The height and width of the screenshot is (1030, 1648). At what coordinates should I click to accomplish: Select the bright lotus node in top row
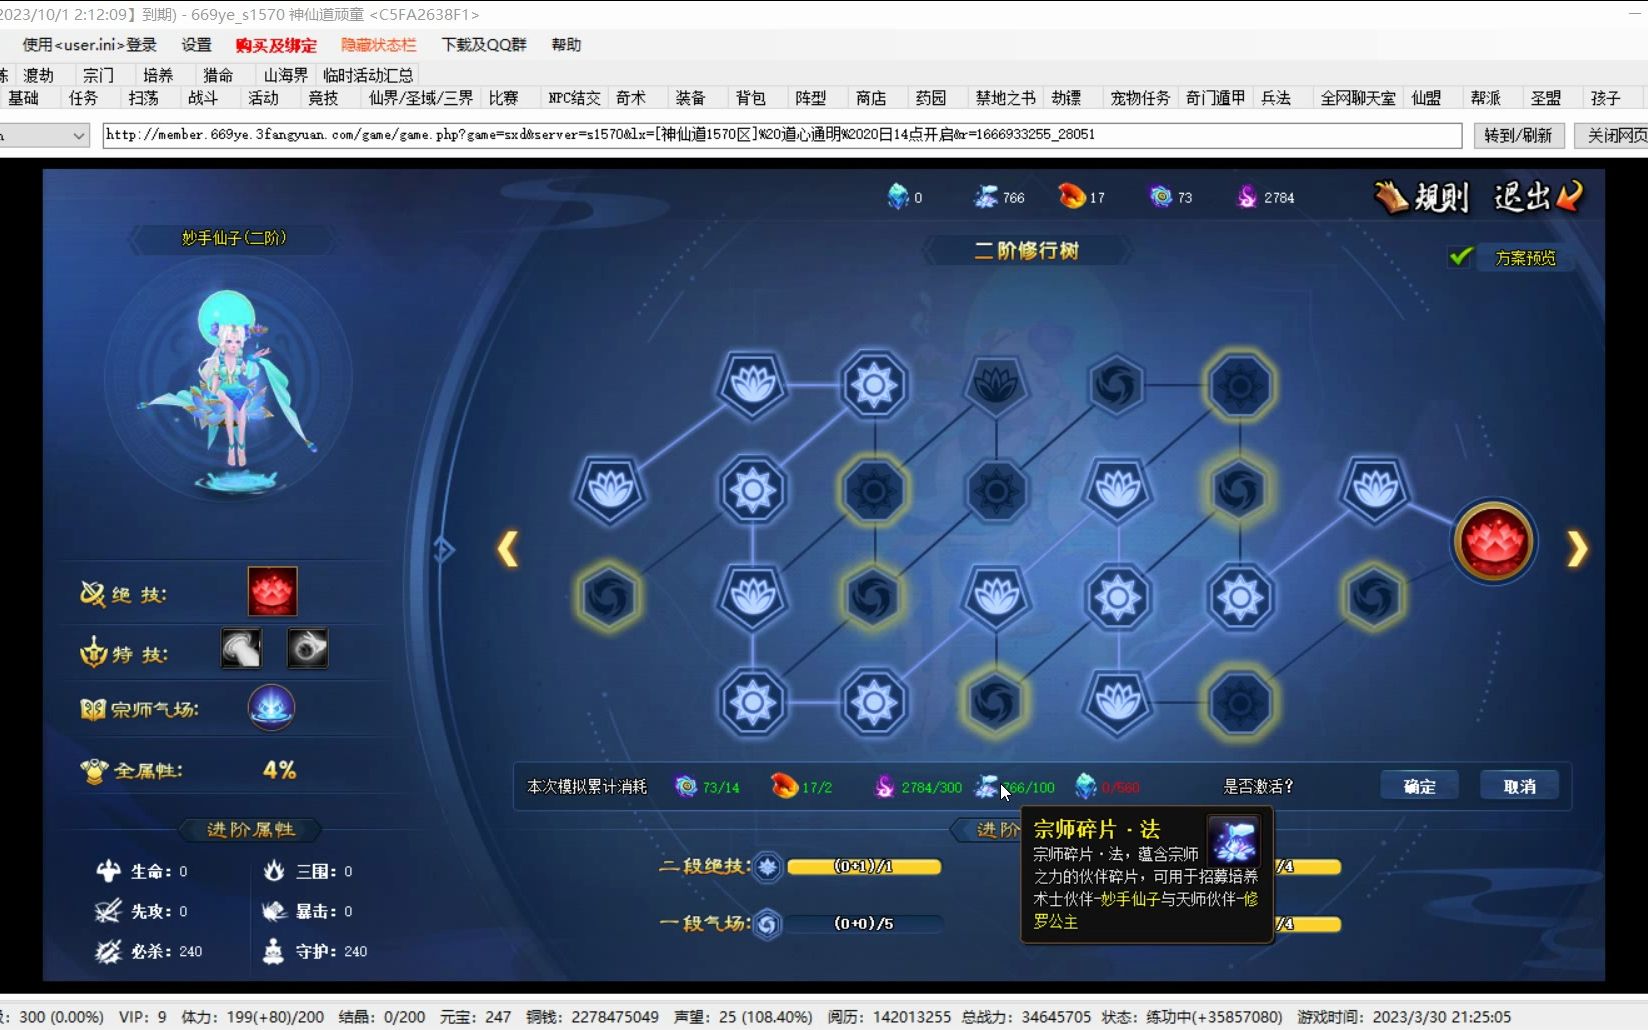(x=753, y=385)
